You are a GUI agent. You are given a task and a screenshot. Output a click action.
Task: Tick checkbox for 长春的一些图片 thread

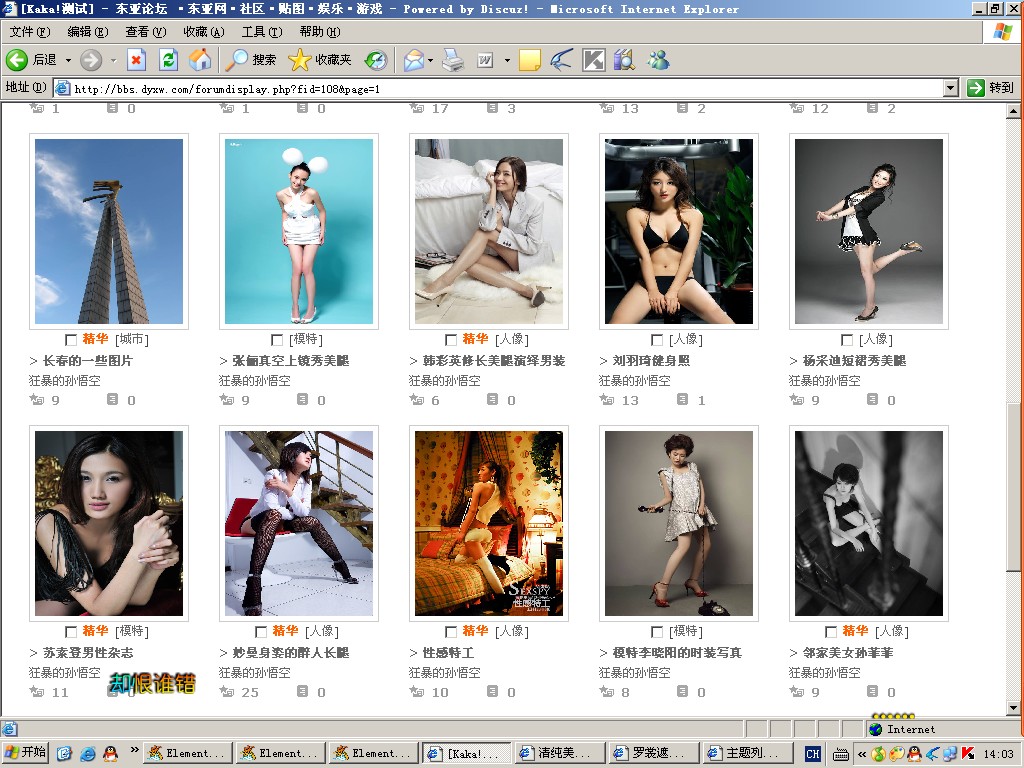(71, 340)
